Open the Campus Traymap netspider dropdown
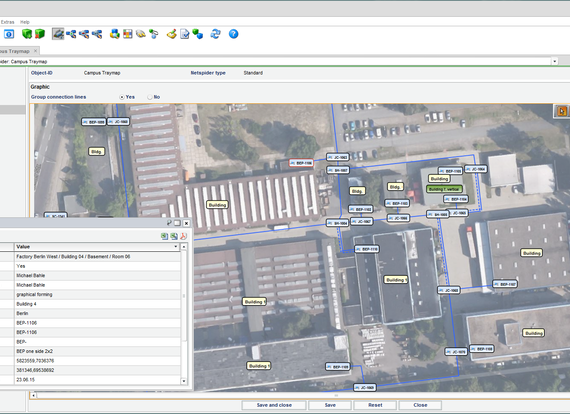Viewport: 570px width, 414px height. coord(555,61)
